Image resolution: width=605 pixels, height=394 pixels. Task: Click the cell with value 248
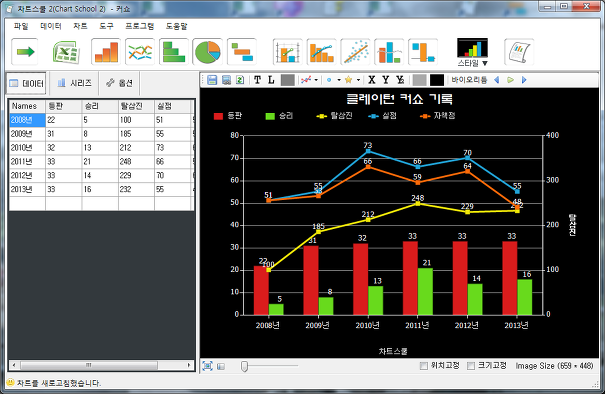coord(136,162)
